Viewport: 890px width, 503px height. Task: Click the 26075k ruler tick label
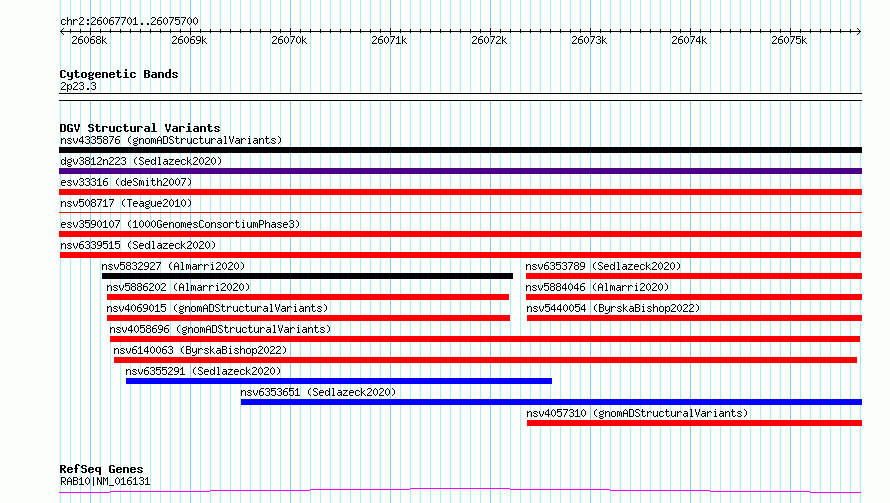(788, 40)
